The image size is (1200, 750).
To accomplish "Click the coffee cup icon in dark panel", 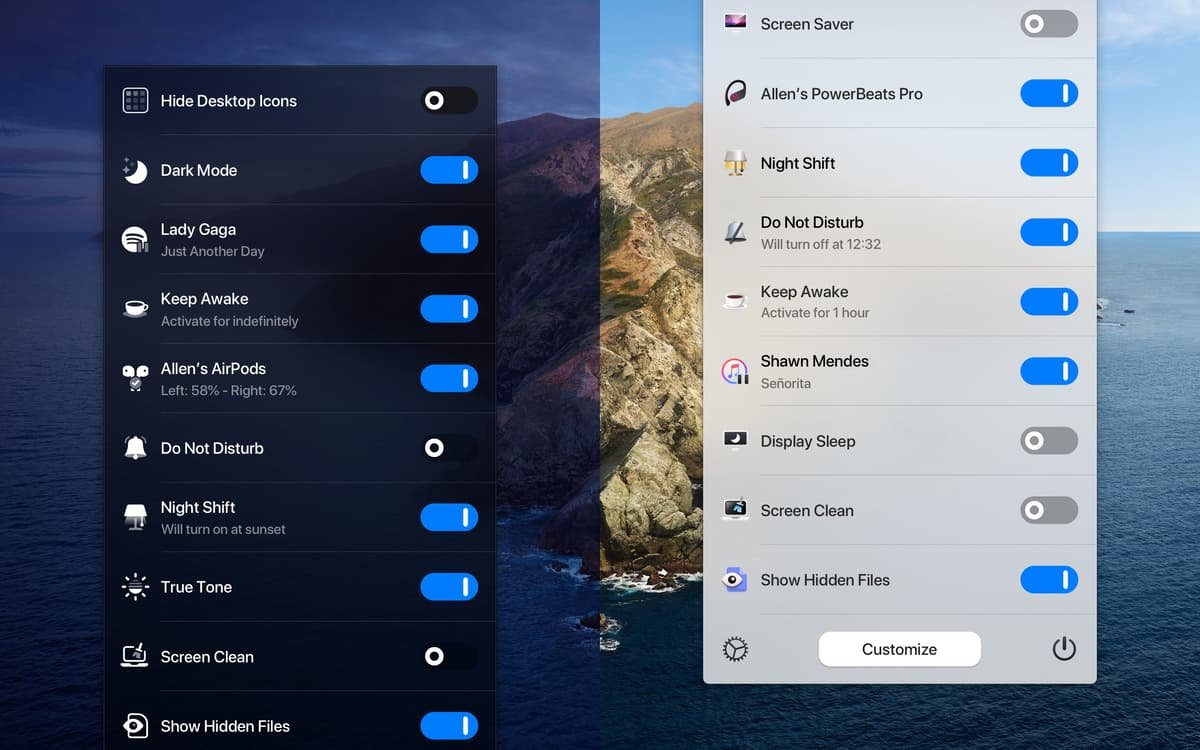I will pyautogui.click(x=135, y=309).
